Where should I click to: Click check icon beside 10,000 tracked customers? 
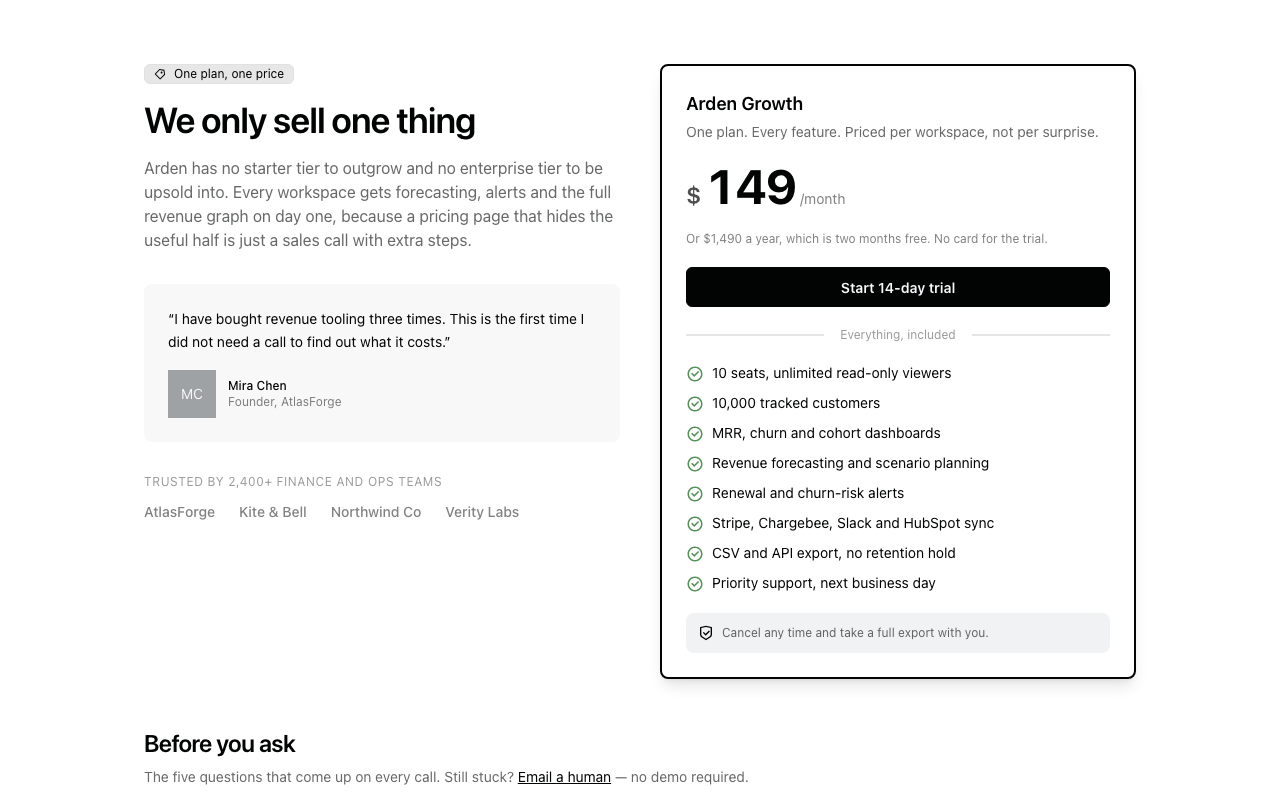(x=695, y=404)
